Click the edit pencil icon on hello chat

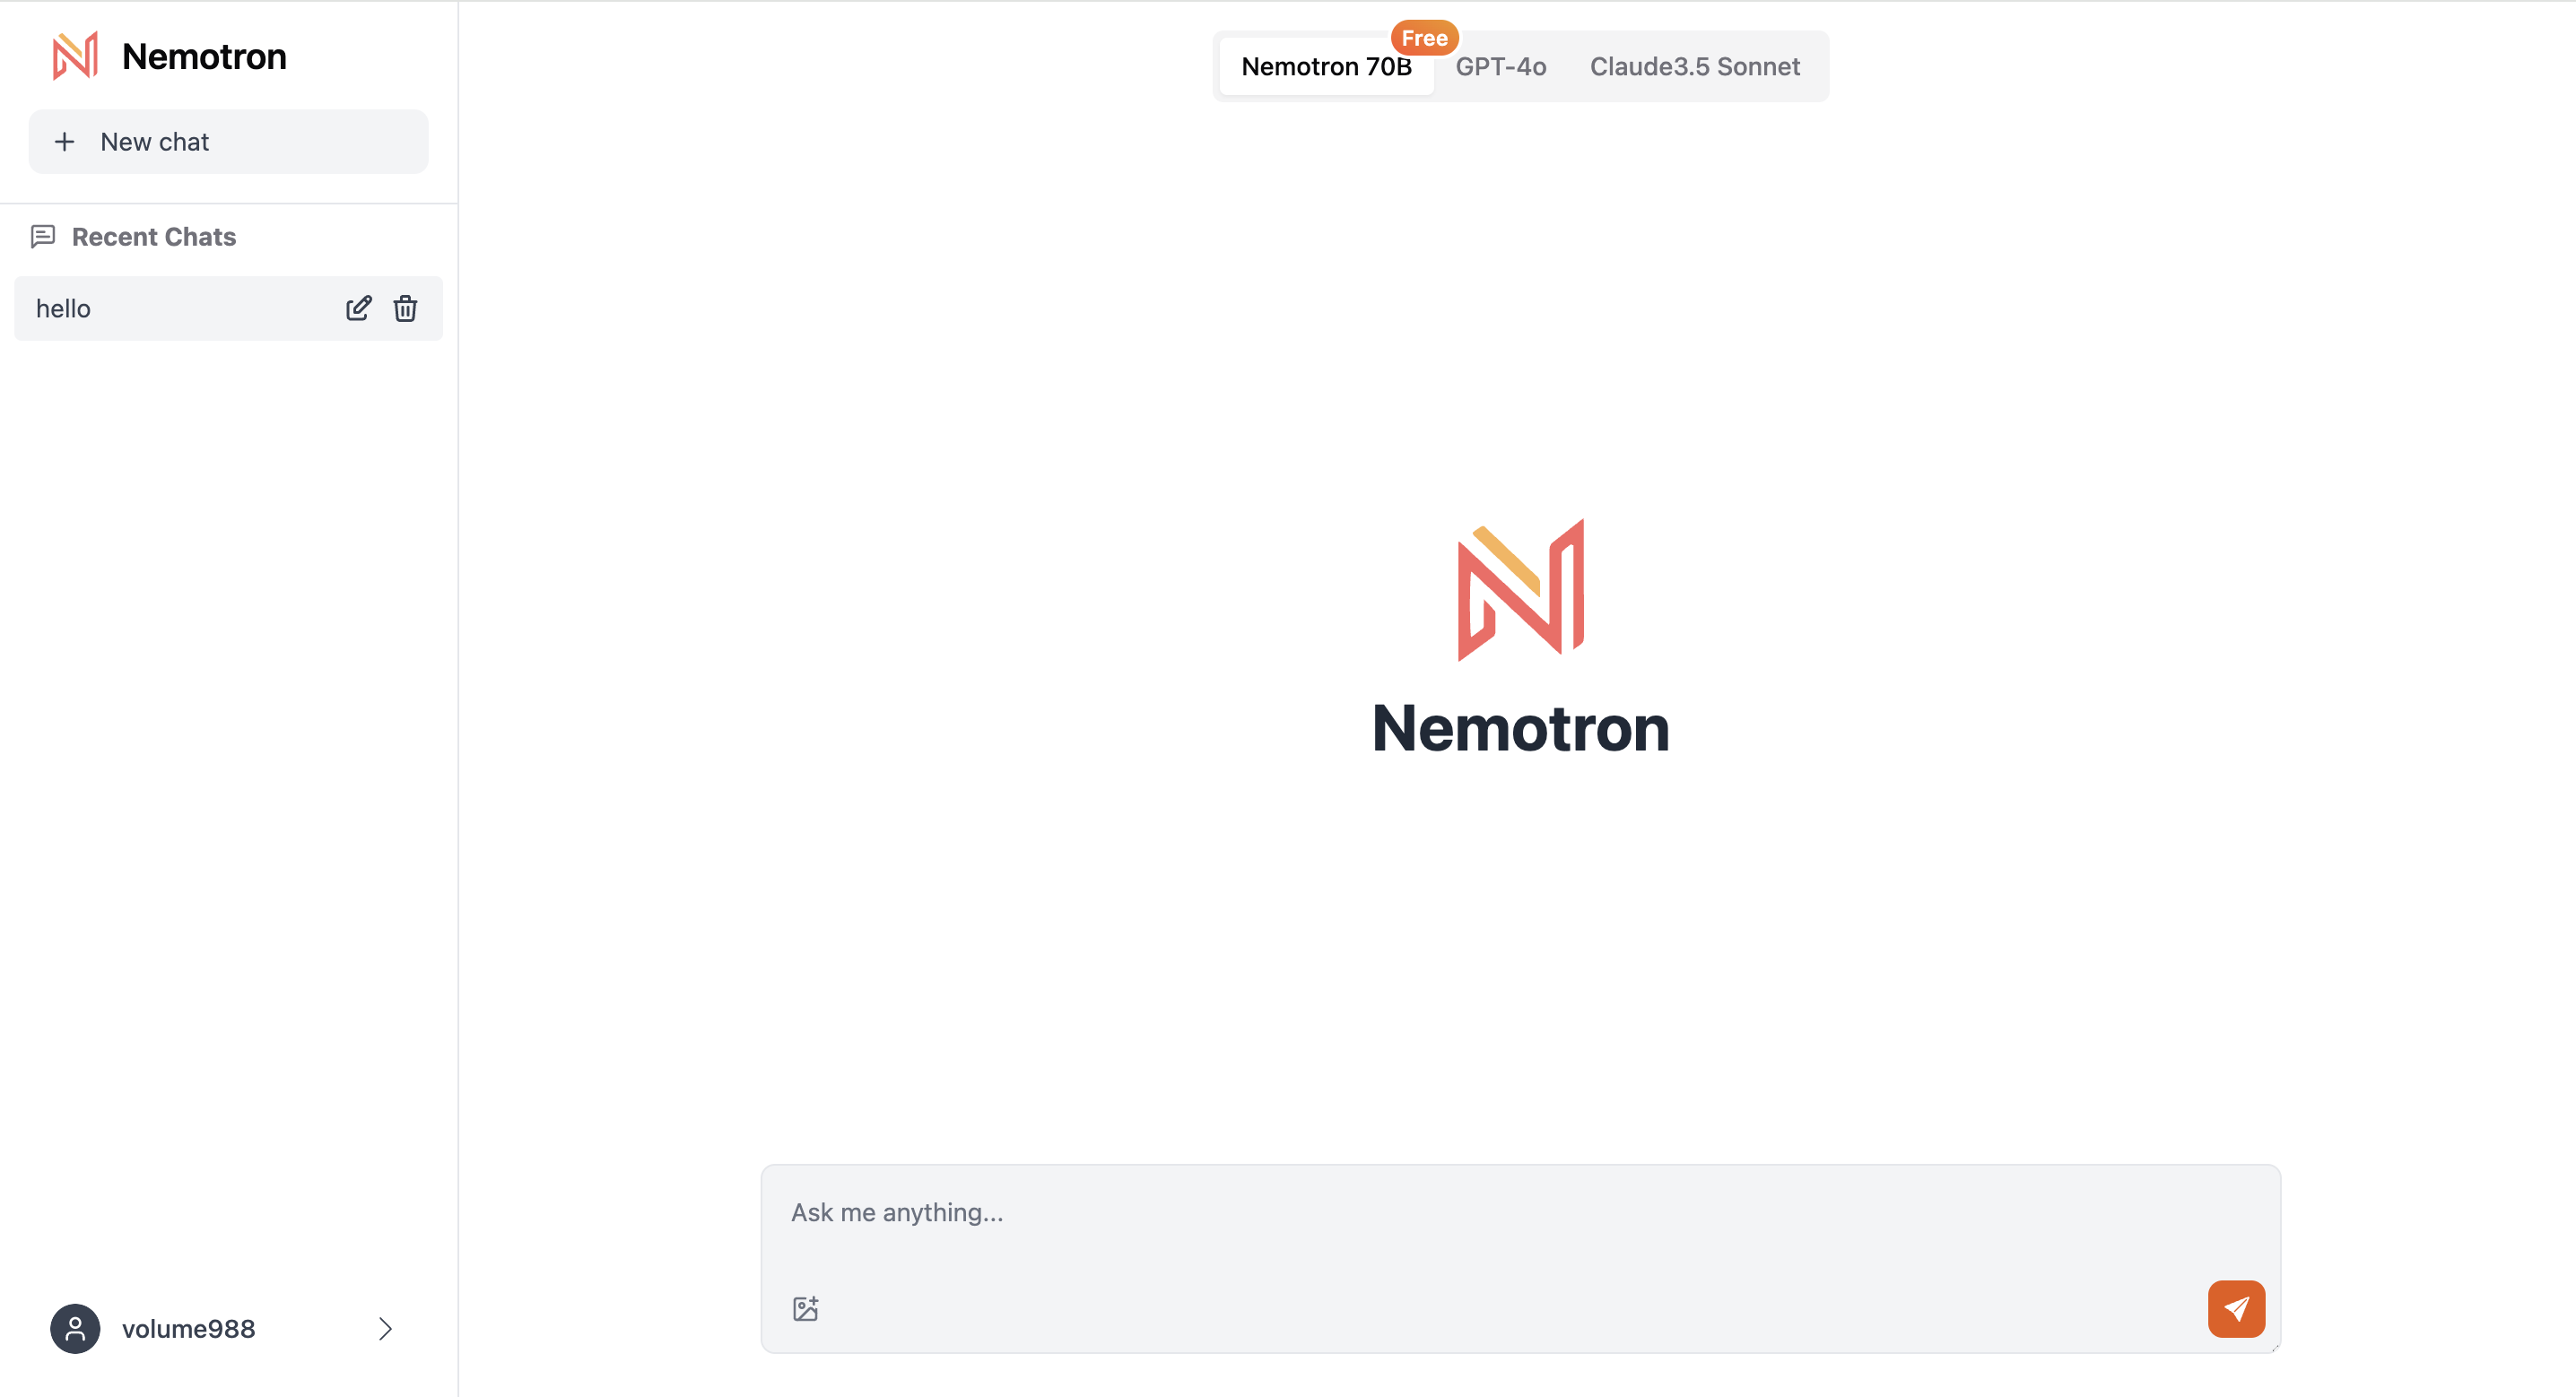[356, 307]
